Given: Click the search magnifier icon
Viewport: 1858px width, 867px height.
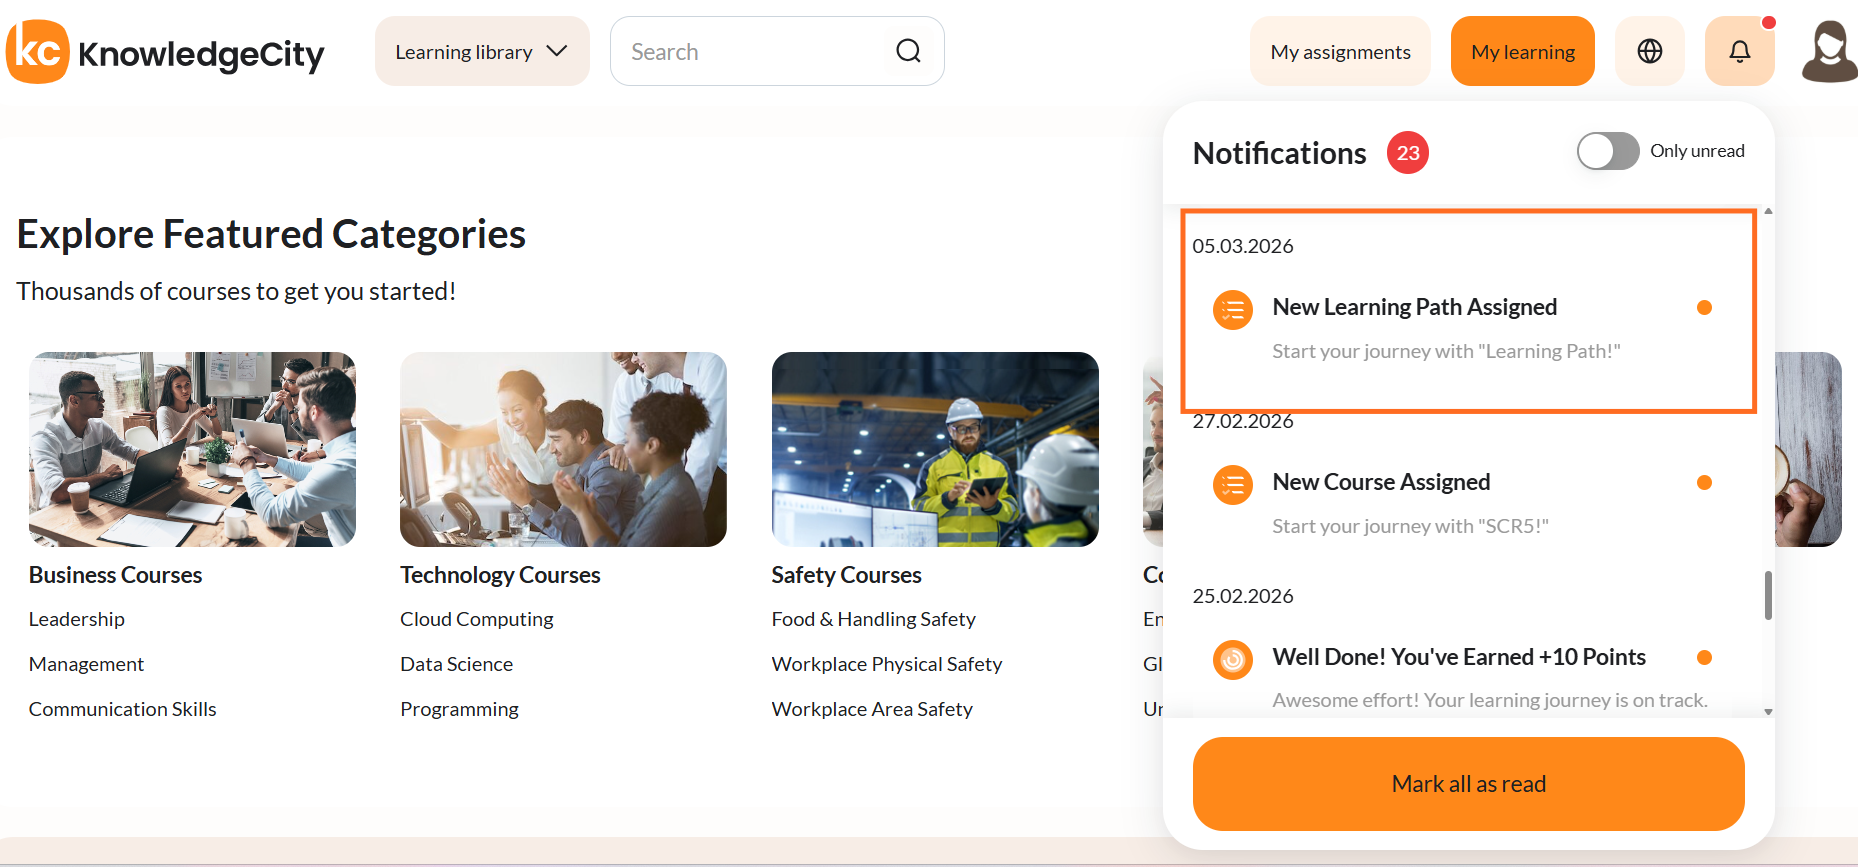Looking at the screenshot, I should pyautogui.click(x=908, y=51).
